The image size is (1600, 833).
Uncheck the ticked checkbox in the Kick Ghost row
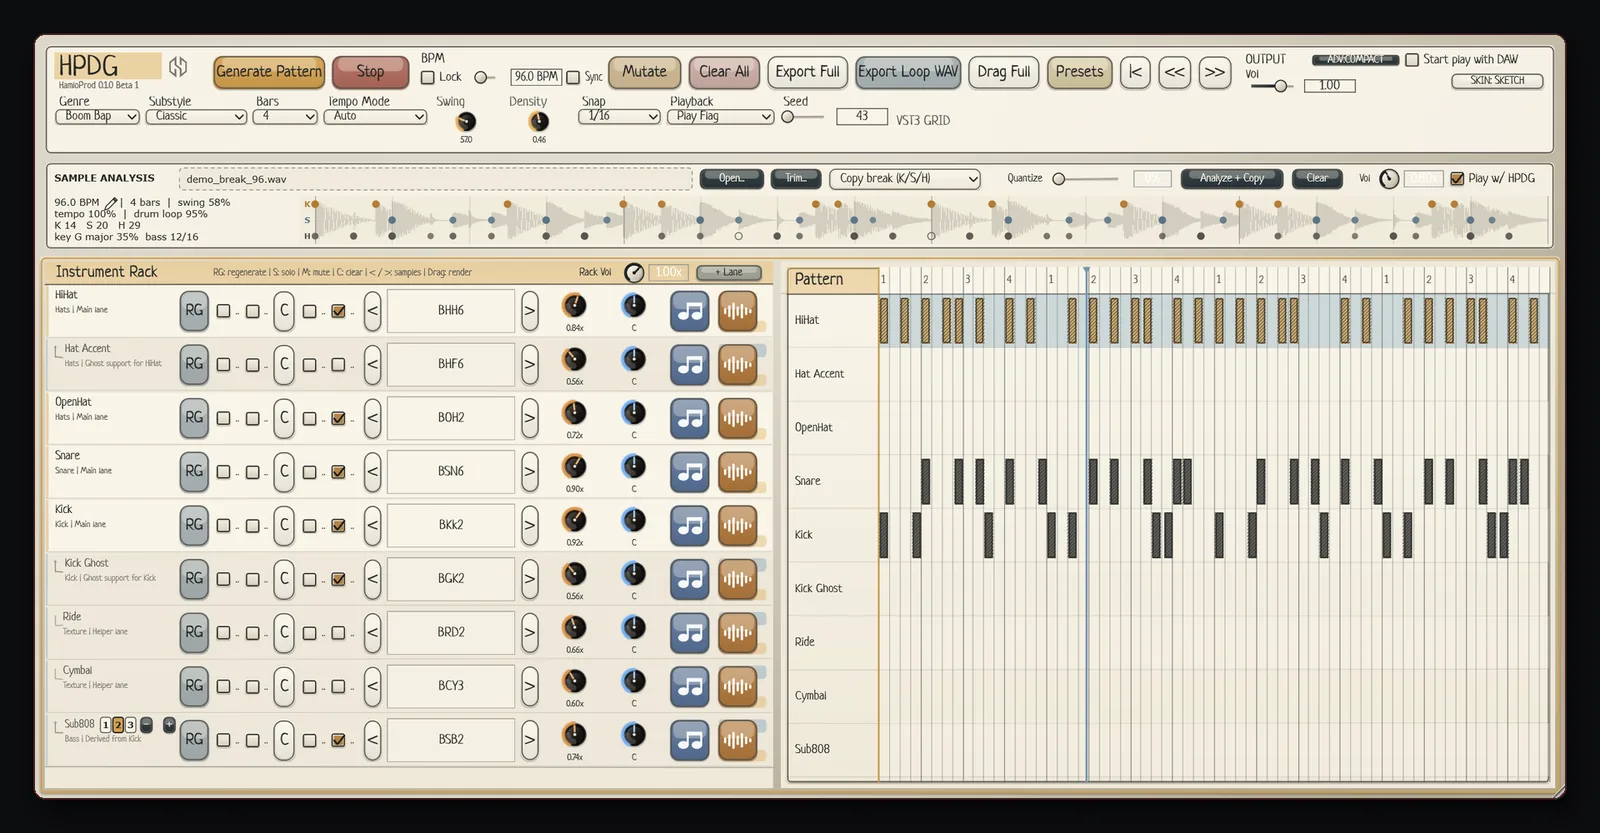click(x=338, y=579)
